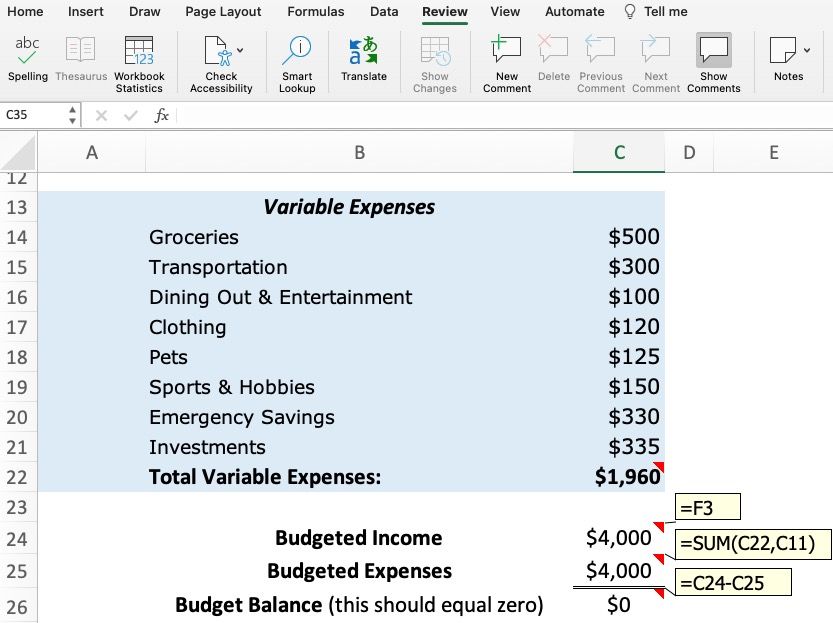Click the =F3 comment note
The width and height of the screenshot is (833, 623).
coord(708,507)
